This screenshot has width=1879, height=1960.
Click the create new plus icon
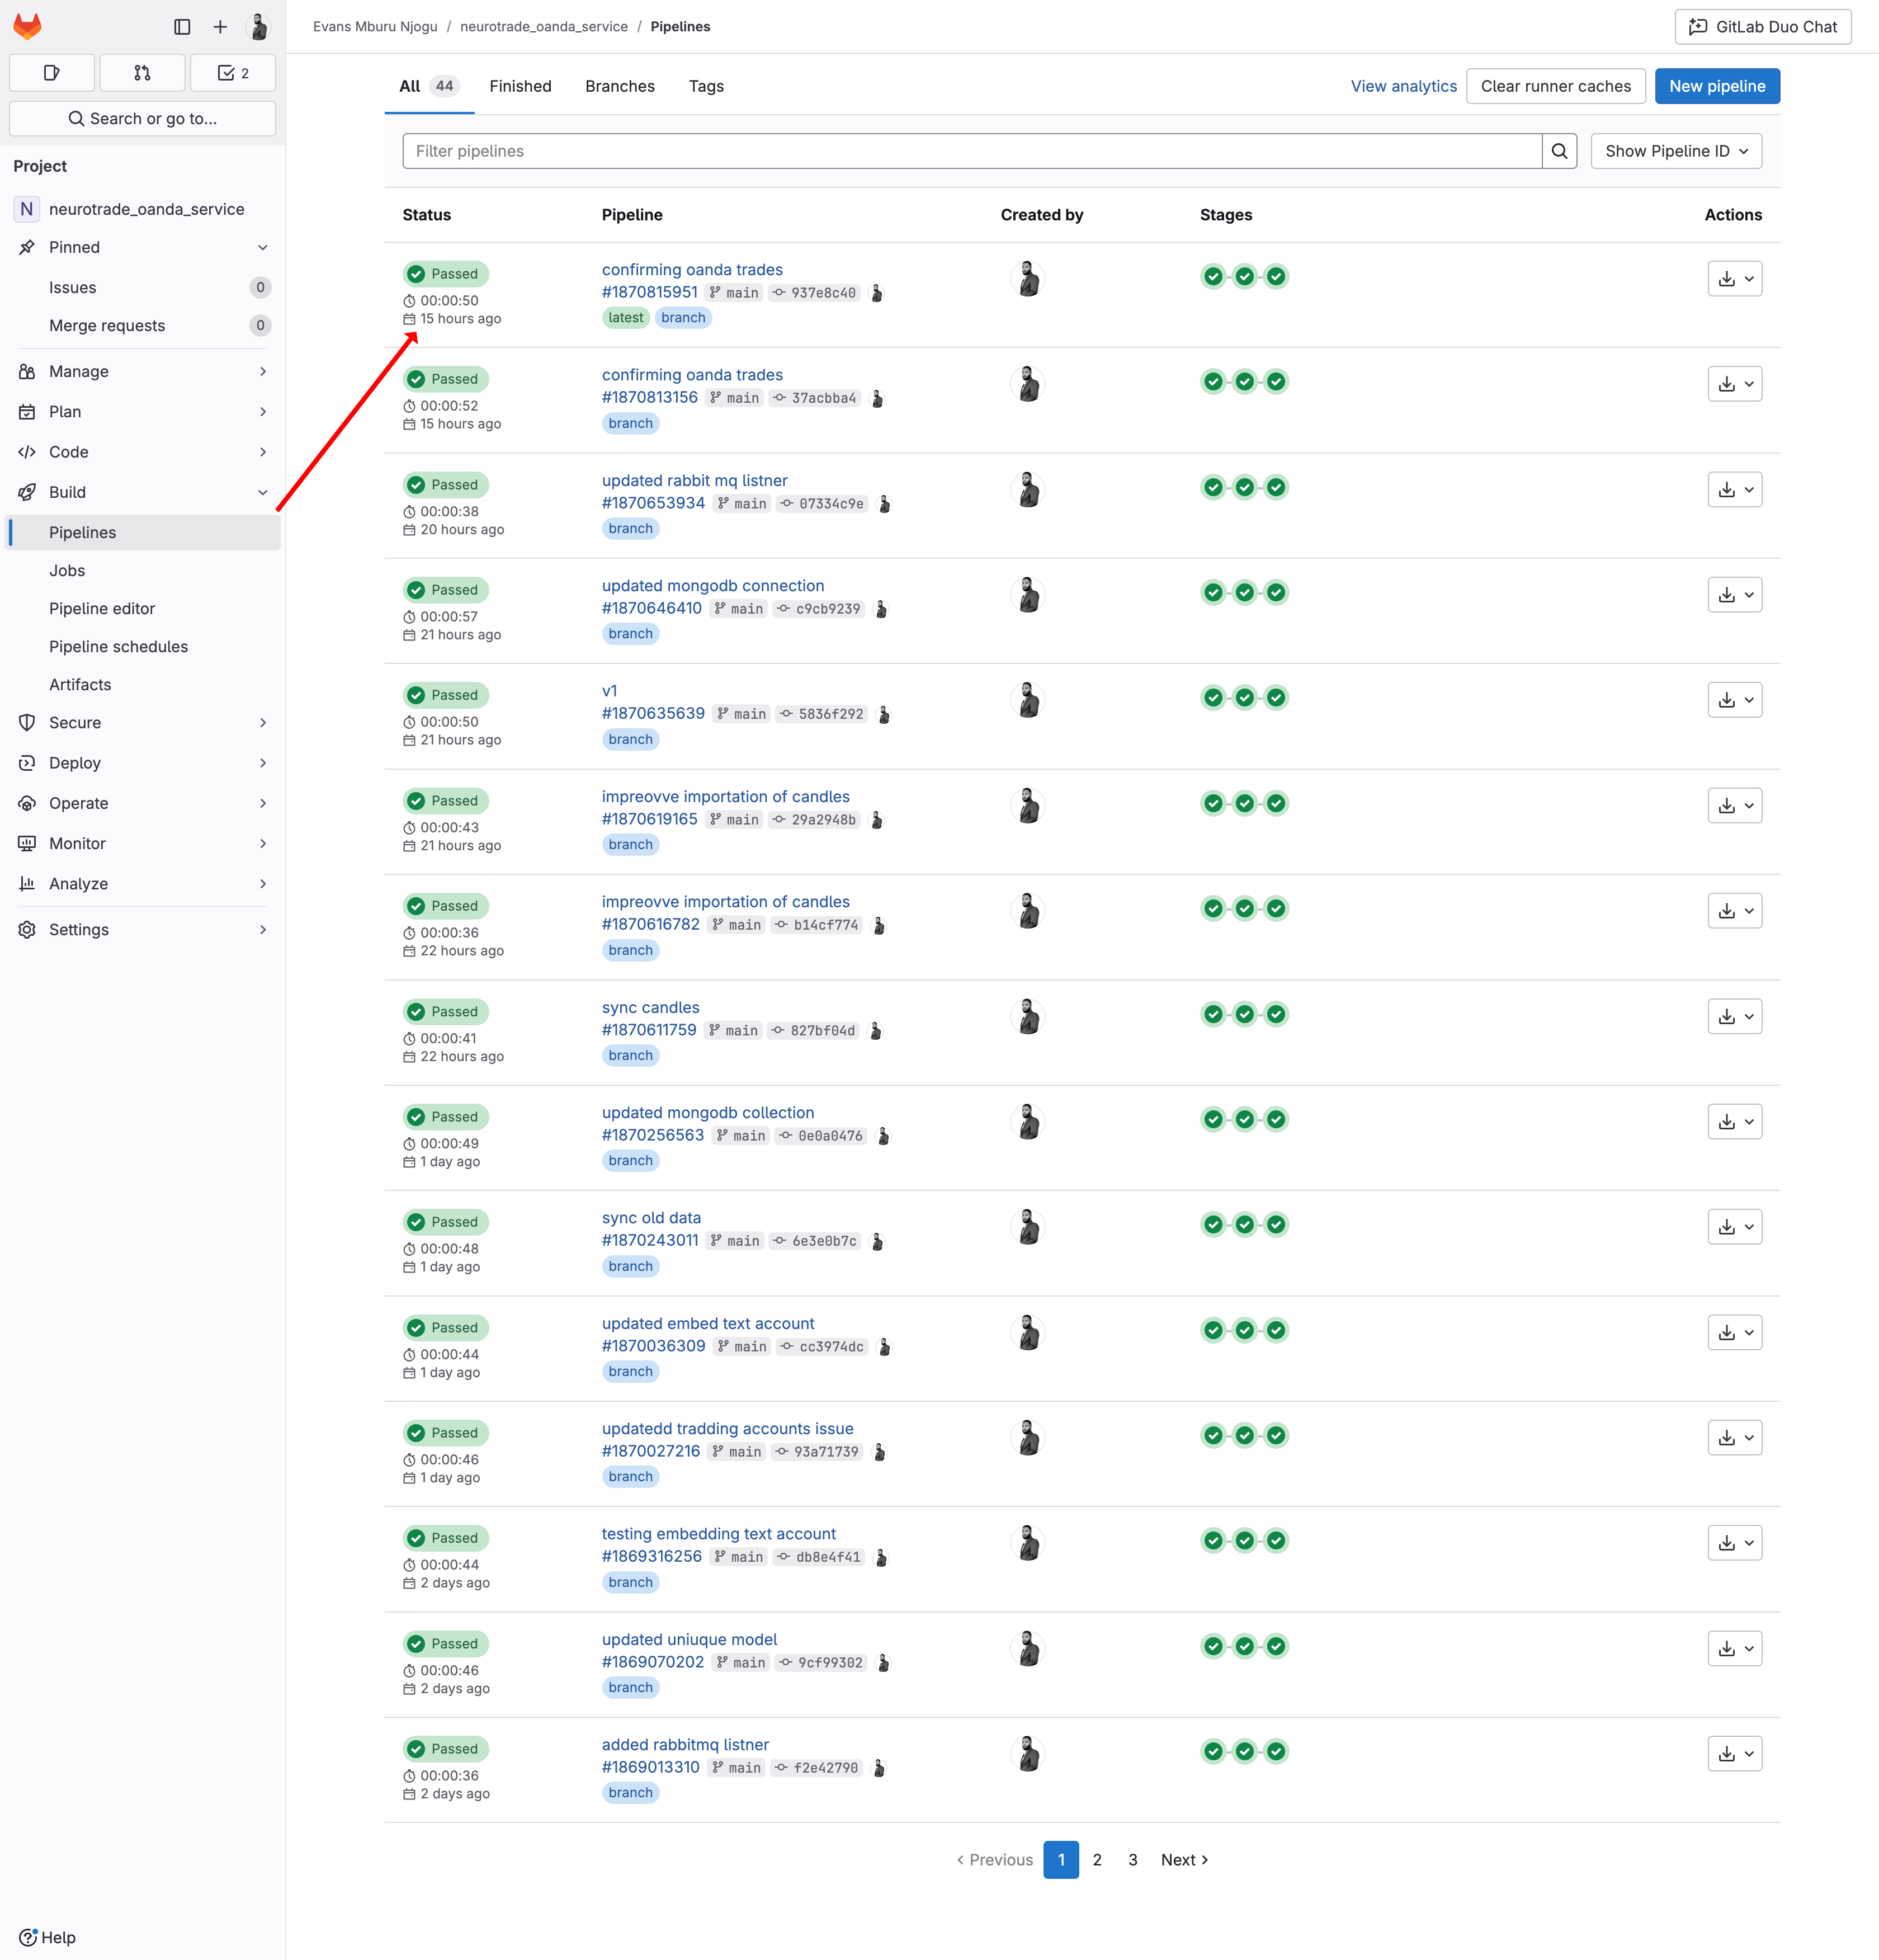220,27
